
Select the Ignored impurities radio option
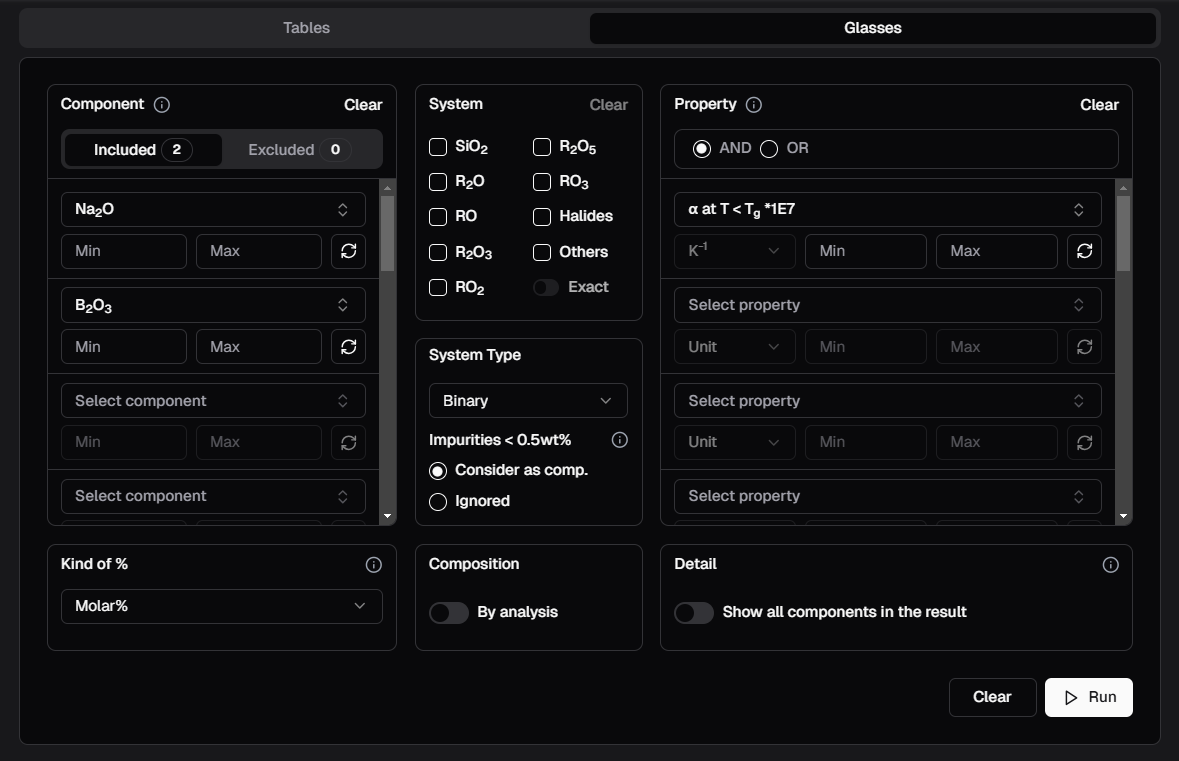point(438,502)
